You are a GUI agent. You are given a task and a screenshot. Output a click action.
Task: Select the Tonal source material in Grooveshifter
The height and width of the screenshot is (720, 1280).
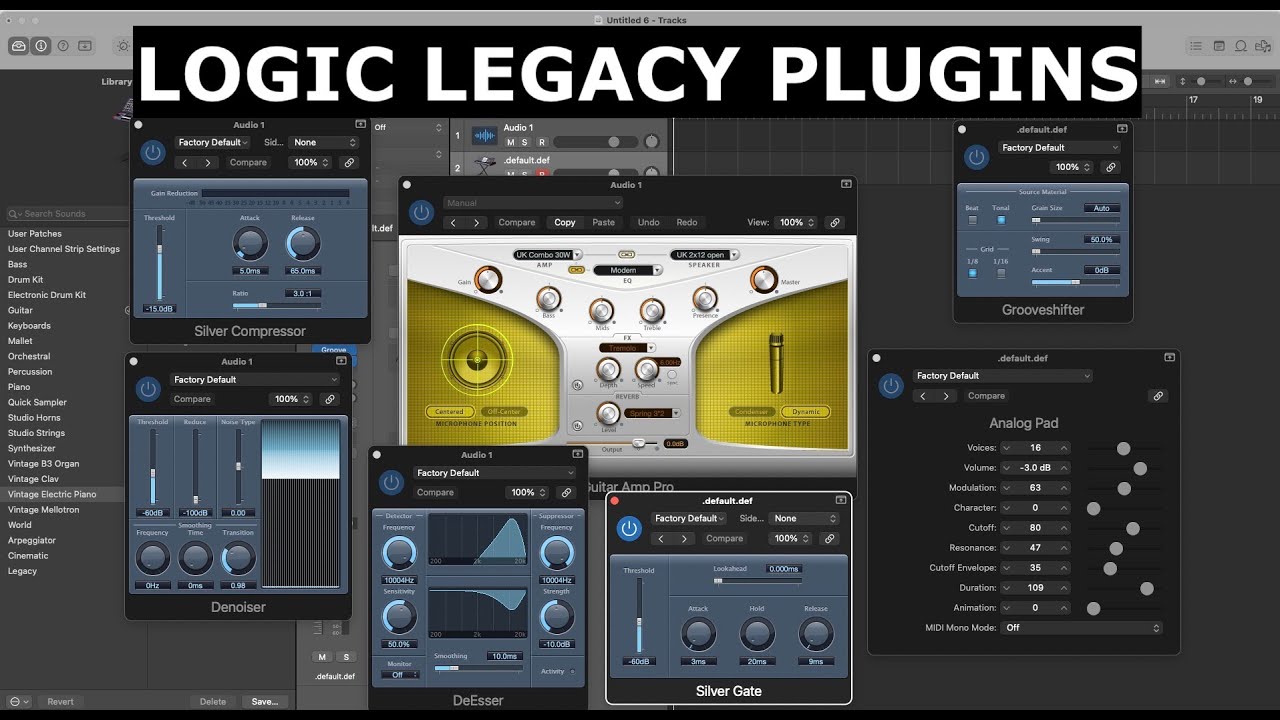pyautogui.click(x=1001, y=220)
